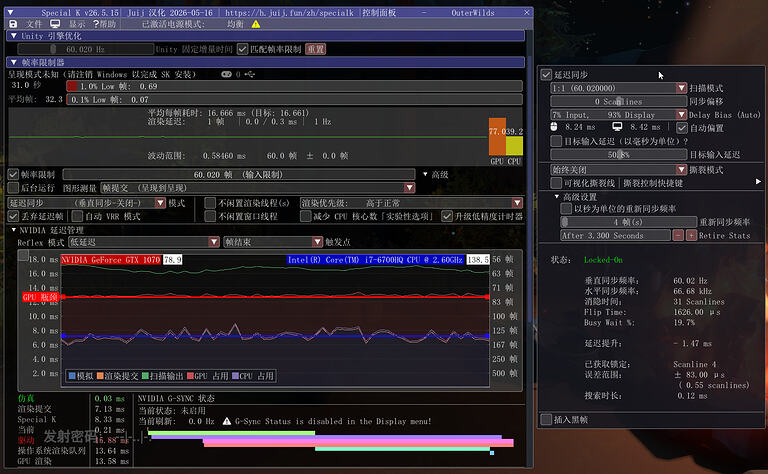Open the 扫描模式 1:1 dropdown
This screenshot has width=768, height=474.
(618, 88)
